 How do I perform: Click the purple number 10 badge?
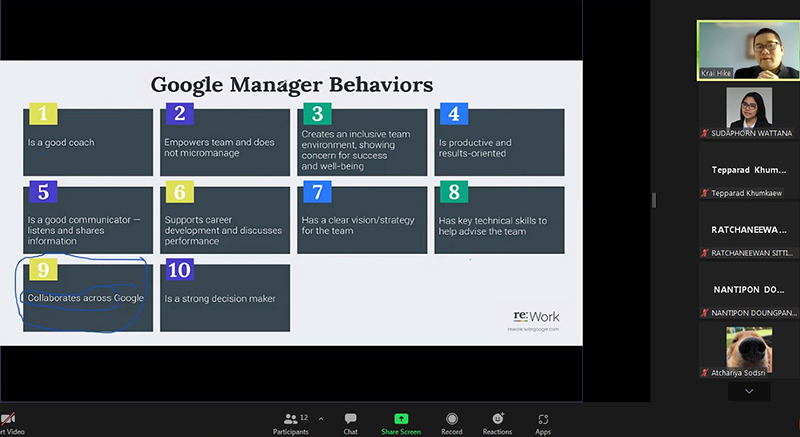click(180, 270)
